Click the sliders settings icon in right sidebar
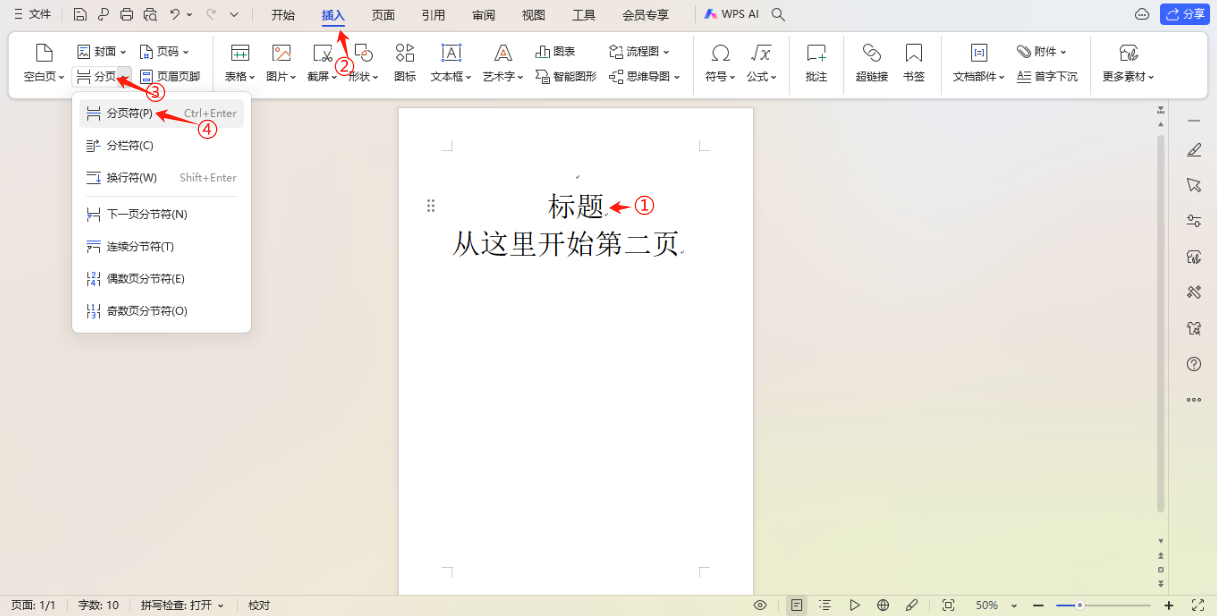1217x616 pixels. [x=1194, y=221]
